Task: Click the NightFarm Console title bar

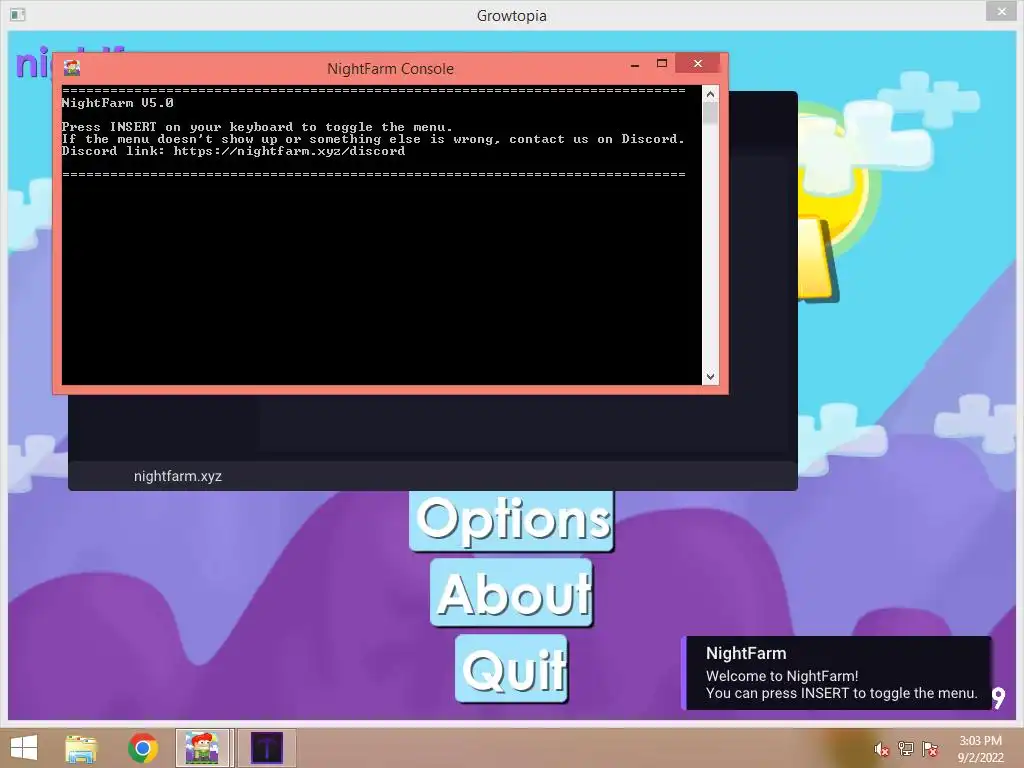Action: pos(390,69)
